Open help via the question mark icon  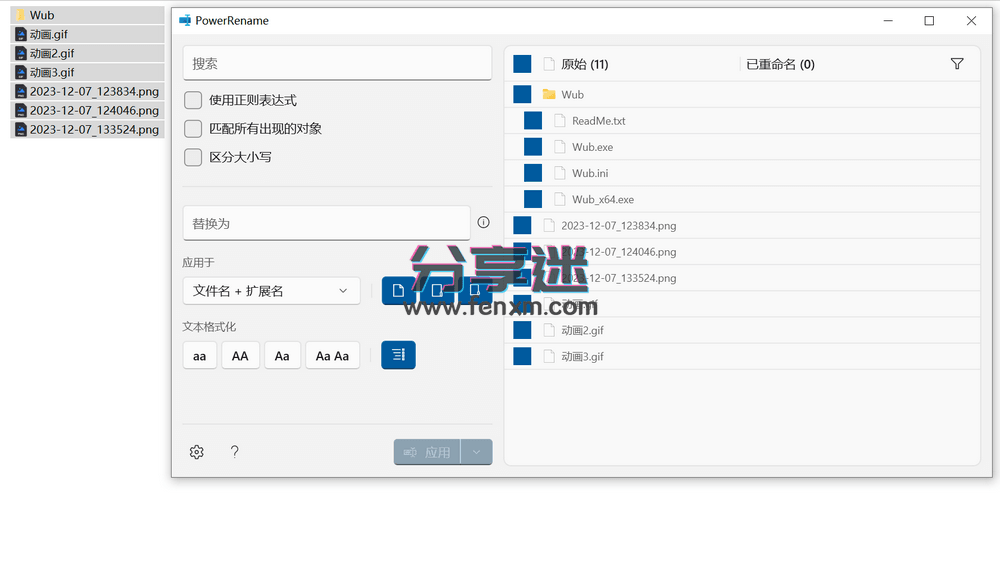[235, 452]
